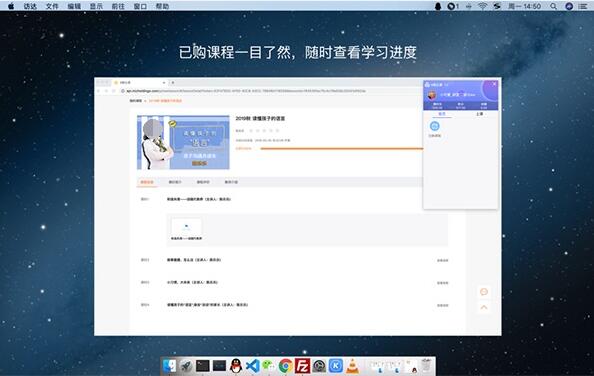Image resolution: width=594 pixels, height=376 pixels.
Task: Open the 帮助 menu
Action: tap(162, 6)
